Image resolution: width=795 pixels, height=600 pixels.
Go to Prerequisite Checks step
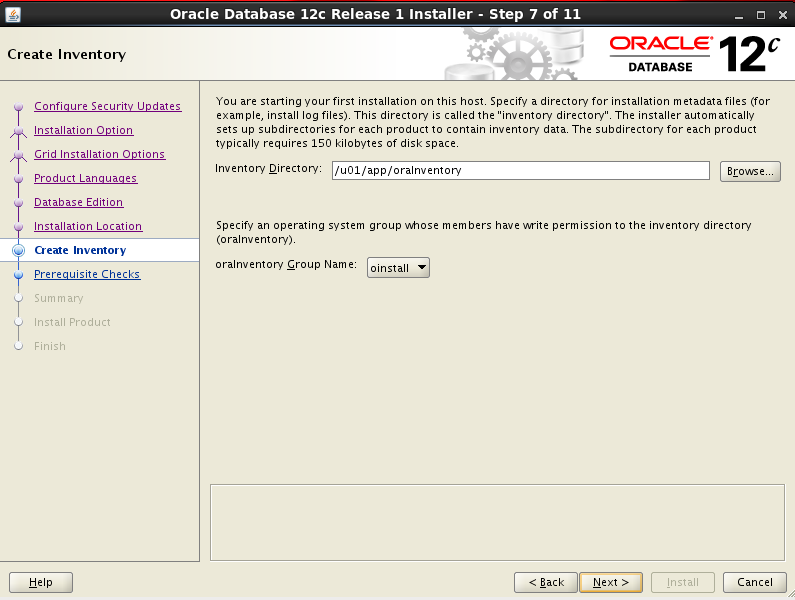tap(87, 274)
